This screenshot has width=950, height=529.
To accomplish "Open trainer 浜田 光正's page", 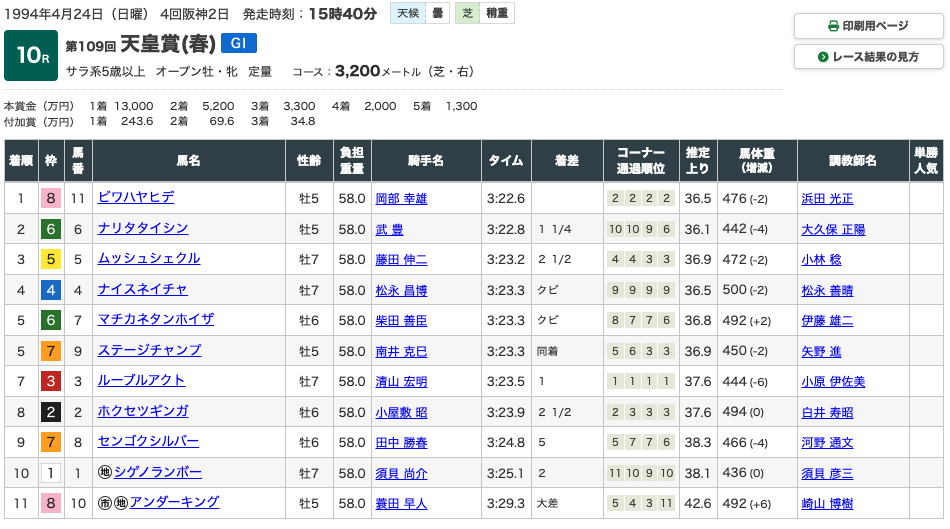I will click(x=827, y=198).
